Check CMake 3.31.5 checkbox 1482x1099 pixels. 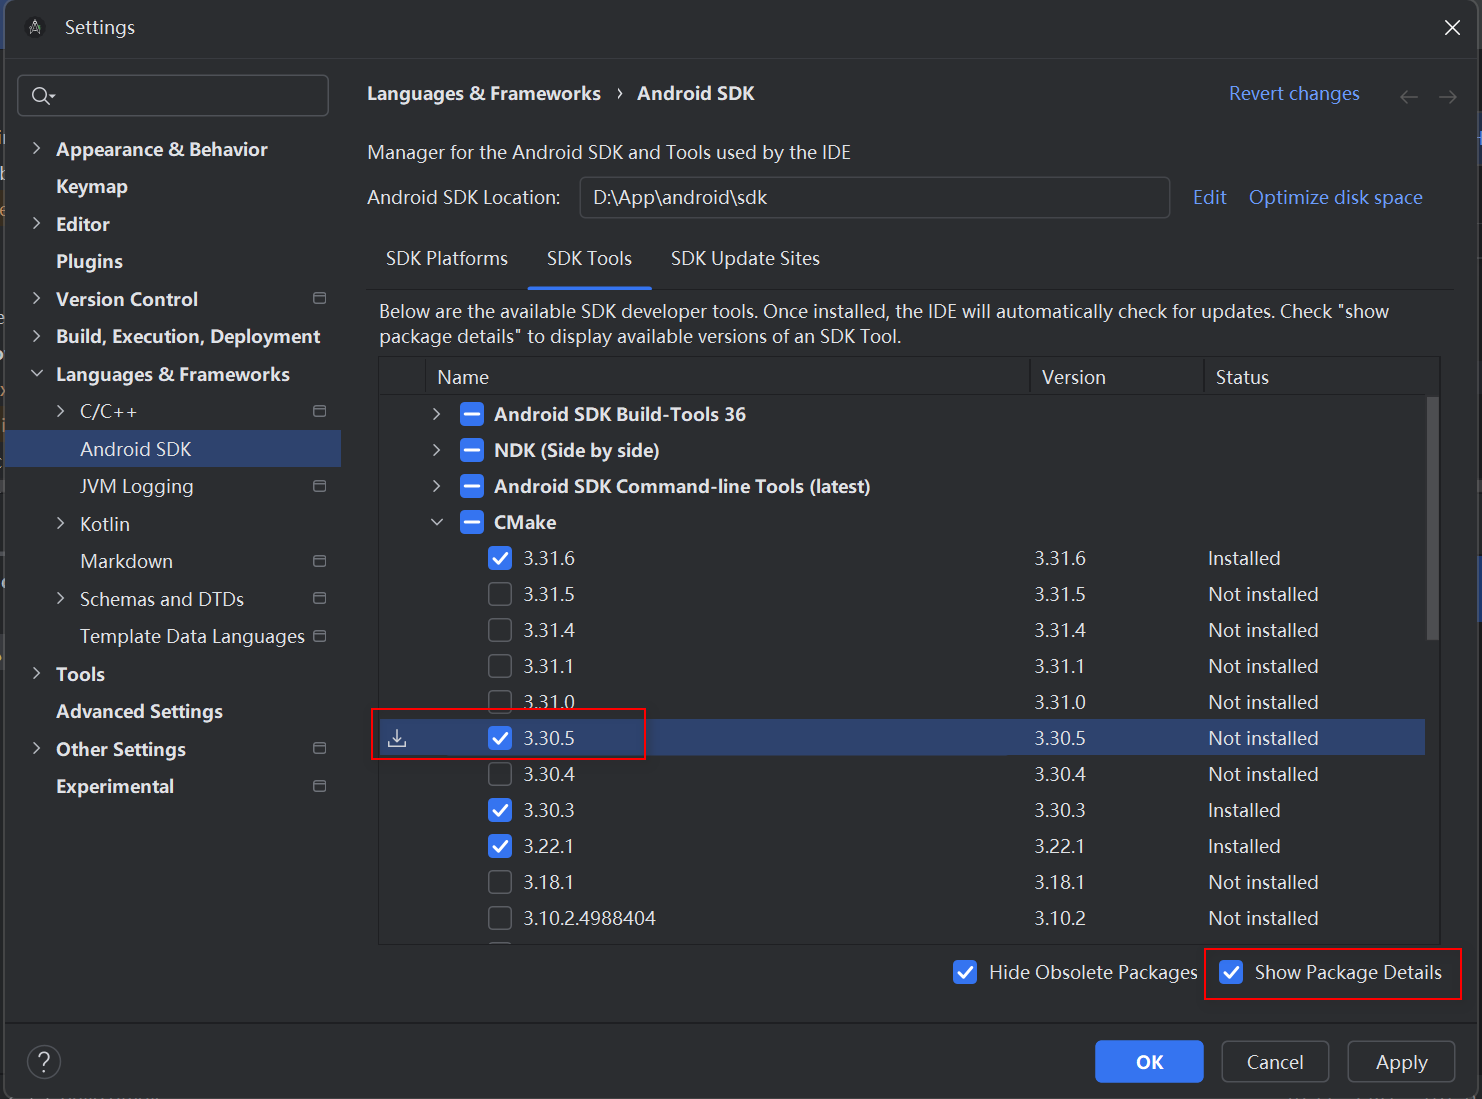click(x=500, y=594)
